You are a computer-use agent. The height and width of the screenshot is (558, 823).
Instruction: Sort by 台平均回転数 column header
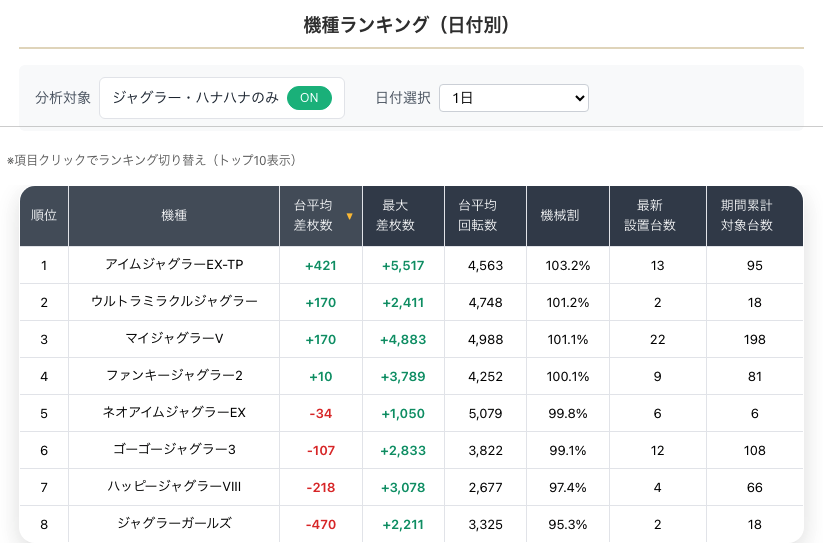477,216
